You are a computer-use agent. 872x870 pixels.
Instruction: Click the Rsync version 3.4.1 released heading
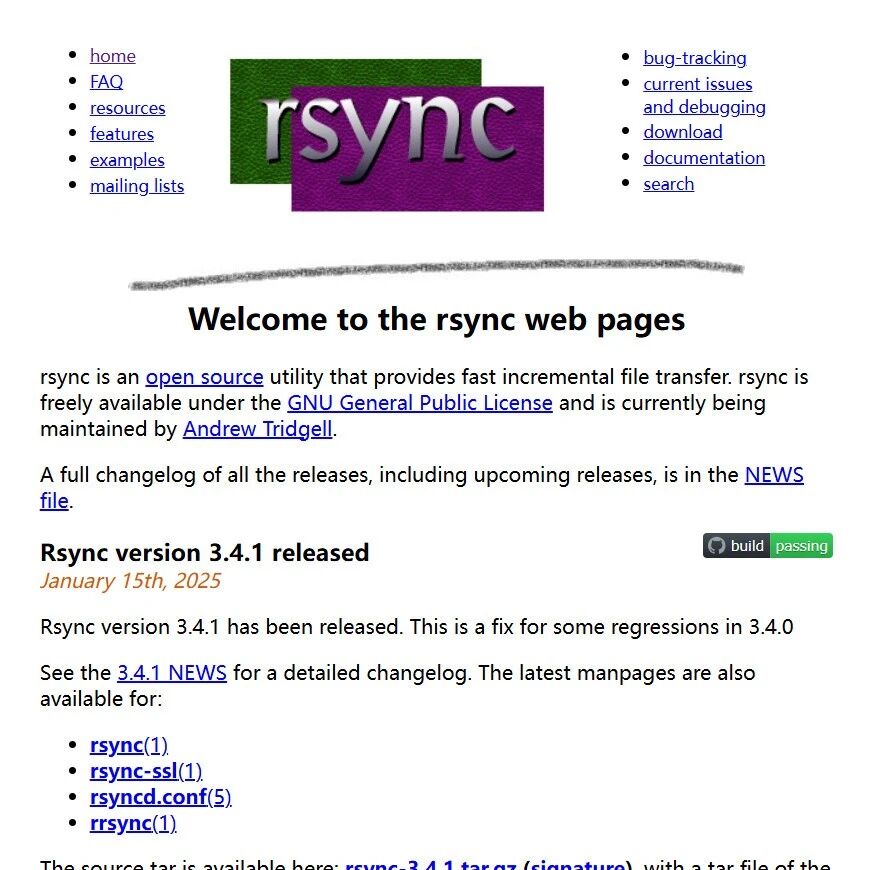(x=205, y=553)
